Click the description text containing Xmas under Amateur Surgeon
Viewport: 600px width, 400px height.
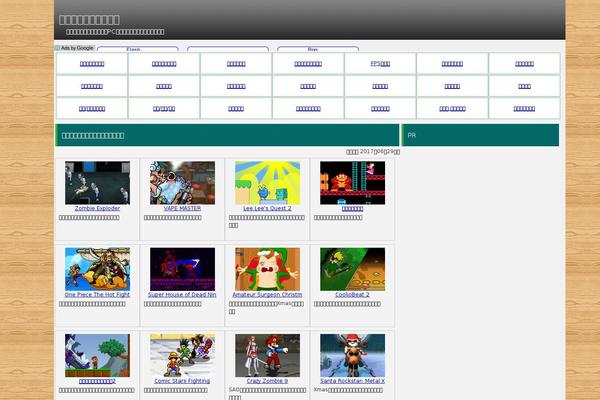pyautogui.click(x=266, y=307)
